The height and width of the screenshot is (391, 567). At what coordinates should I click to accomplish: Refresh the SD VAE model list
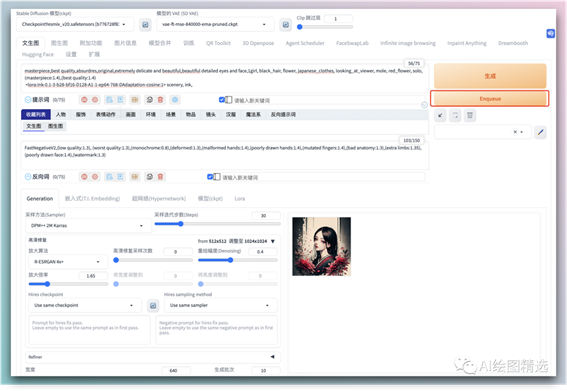tap(286, 25)
